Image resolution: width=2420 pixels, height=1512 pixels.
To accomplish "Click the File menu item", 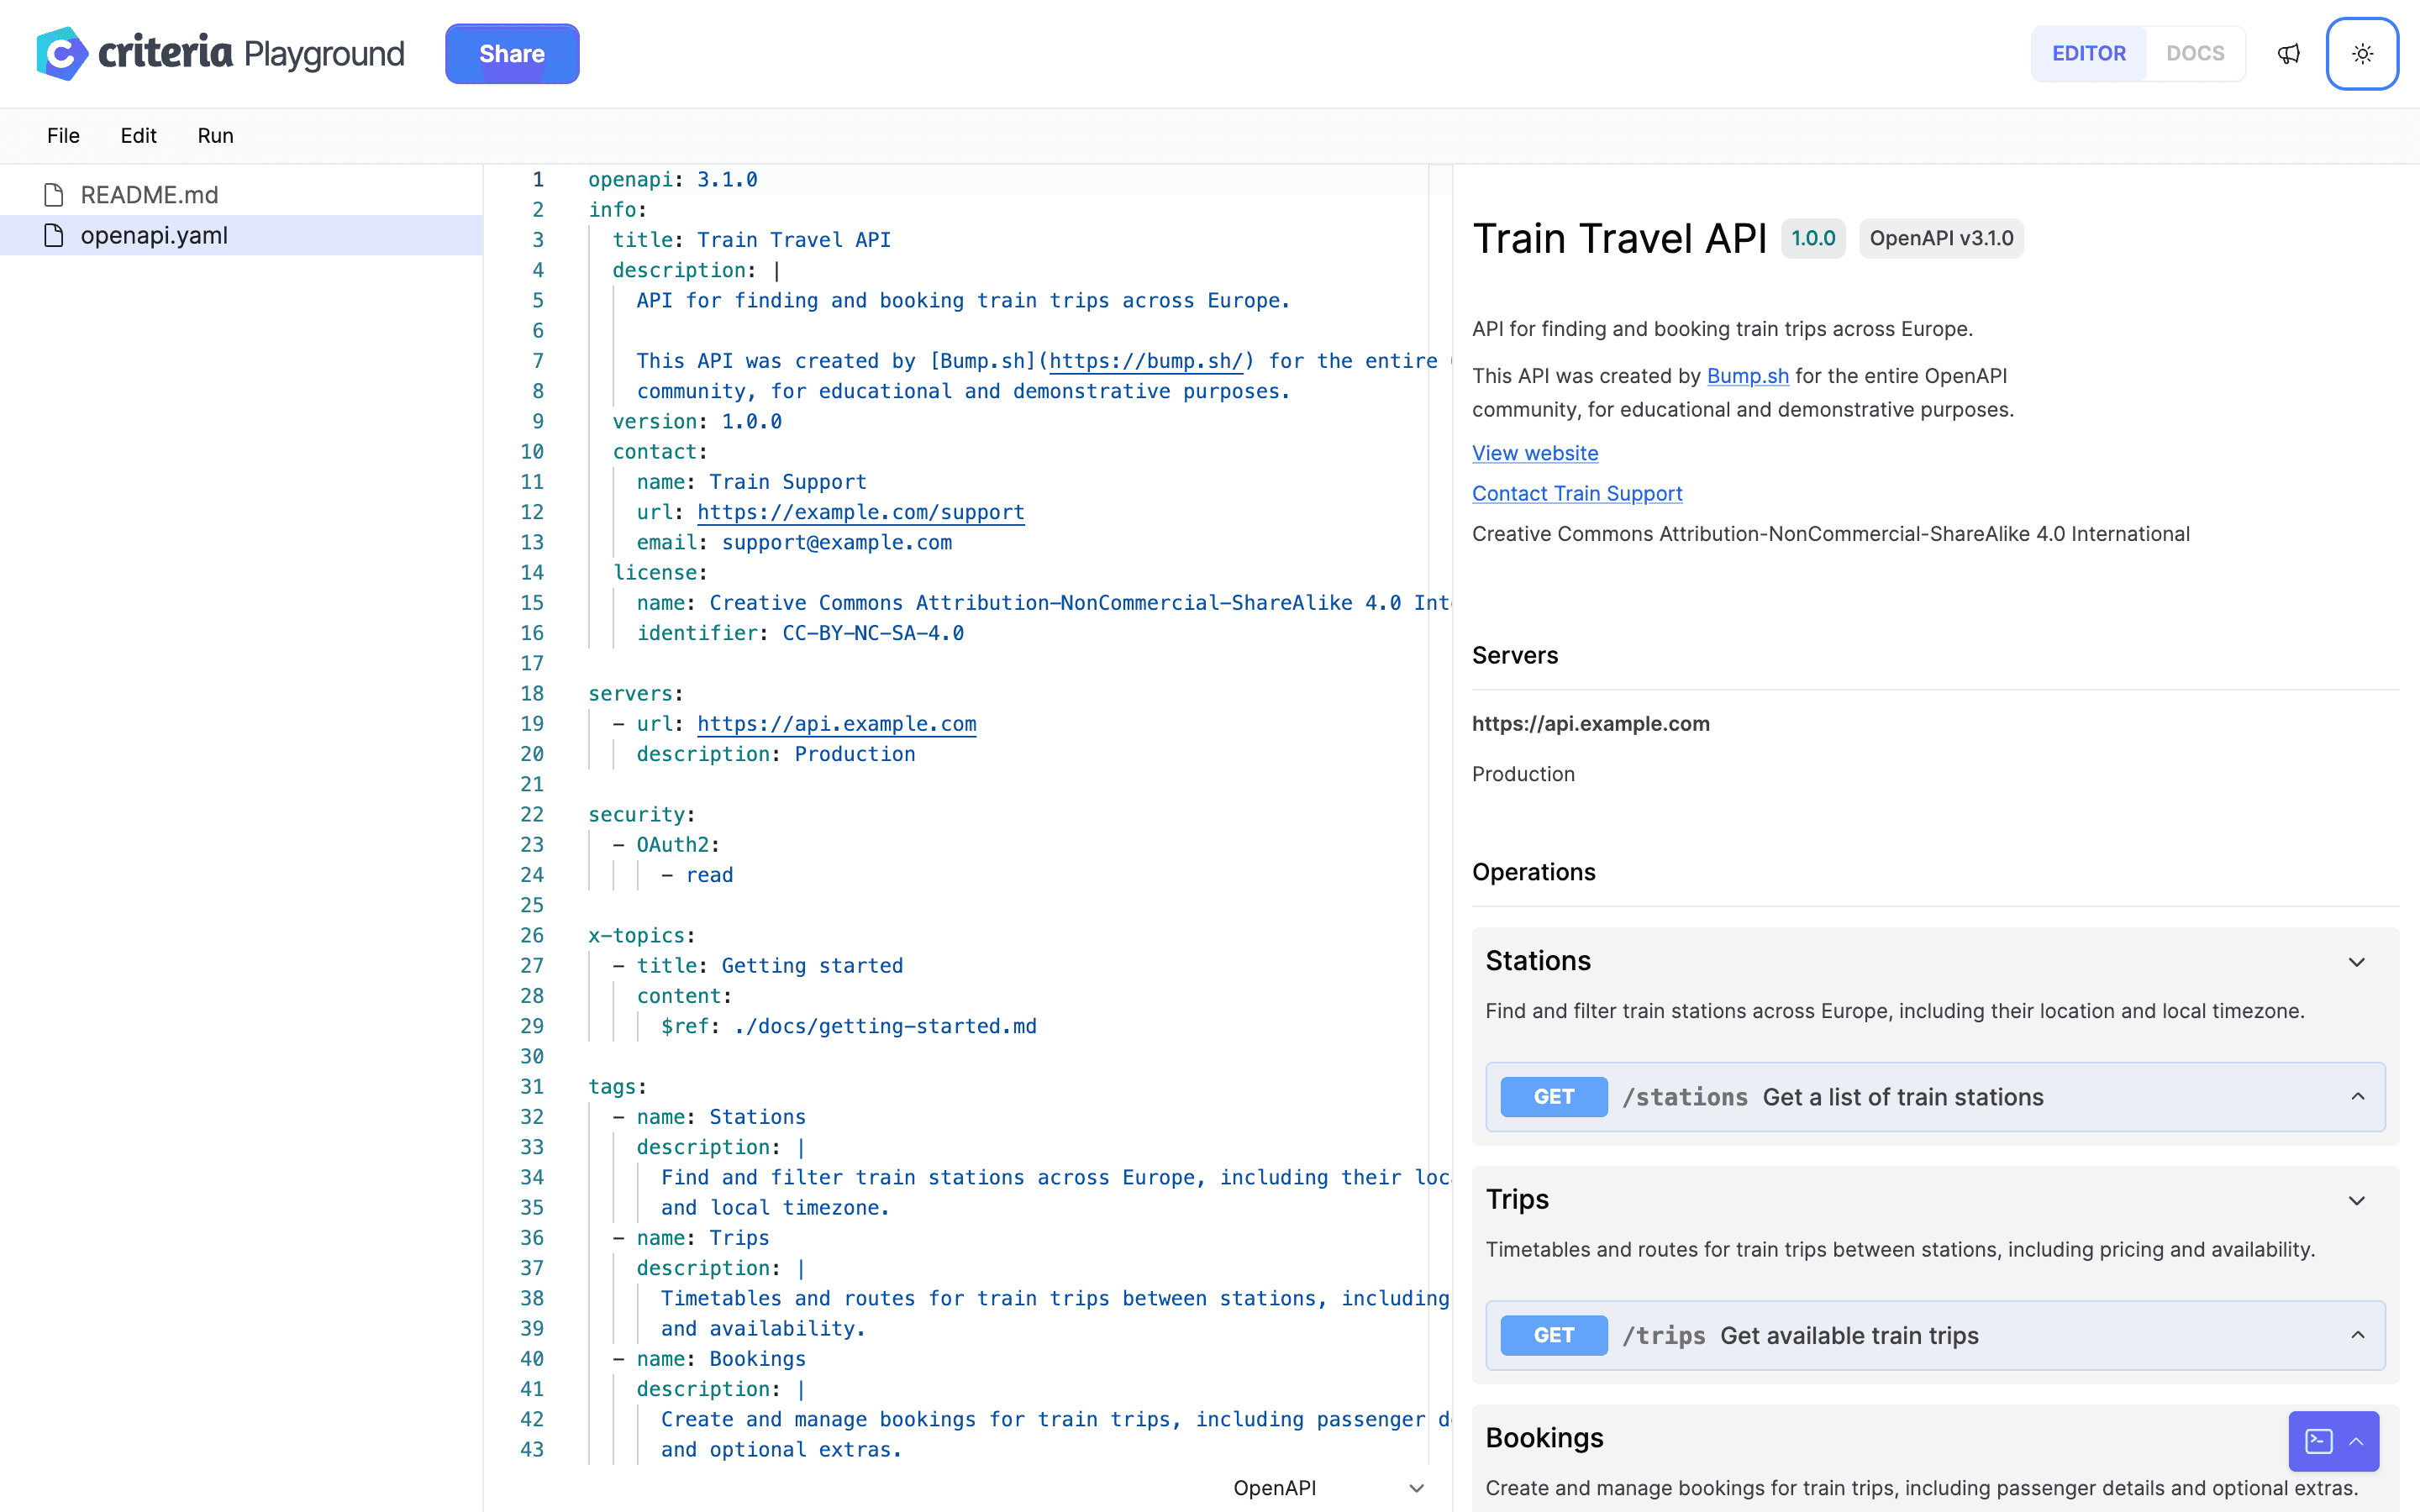I will pos(65,134).
